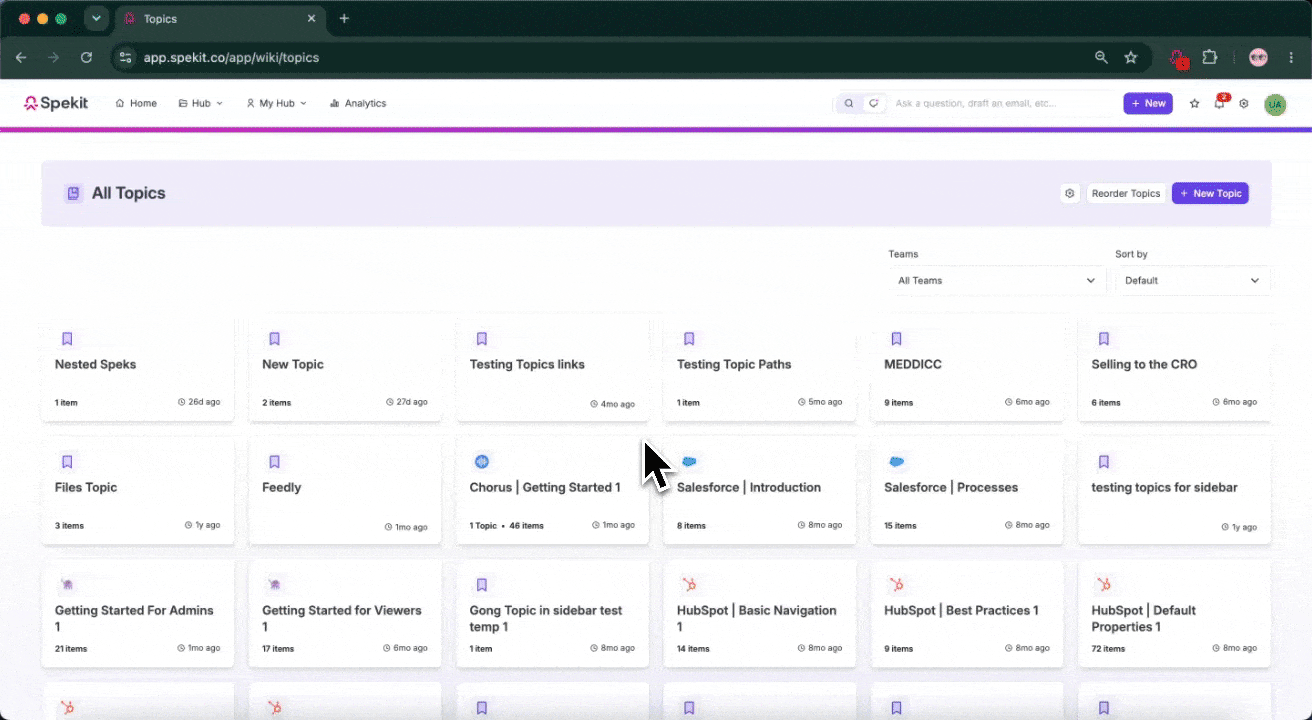Select the Topics browser tab
This screenshot has width=1312, height=720.
click(218, 19)
